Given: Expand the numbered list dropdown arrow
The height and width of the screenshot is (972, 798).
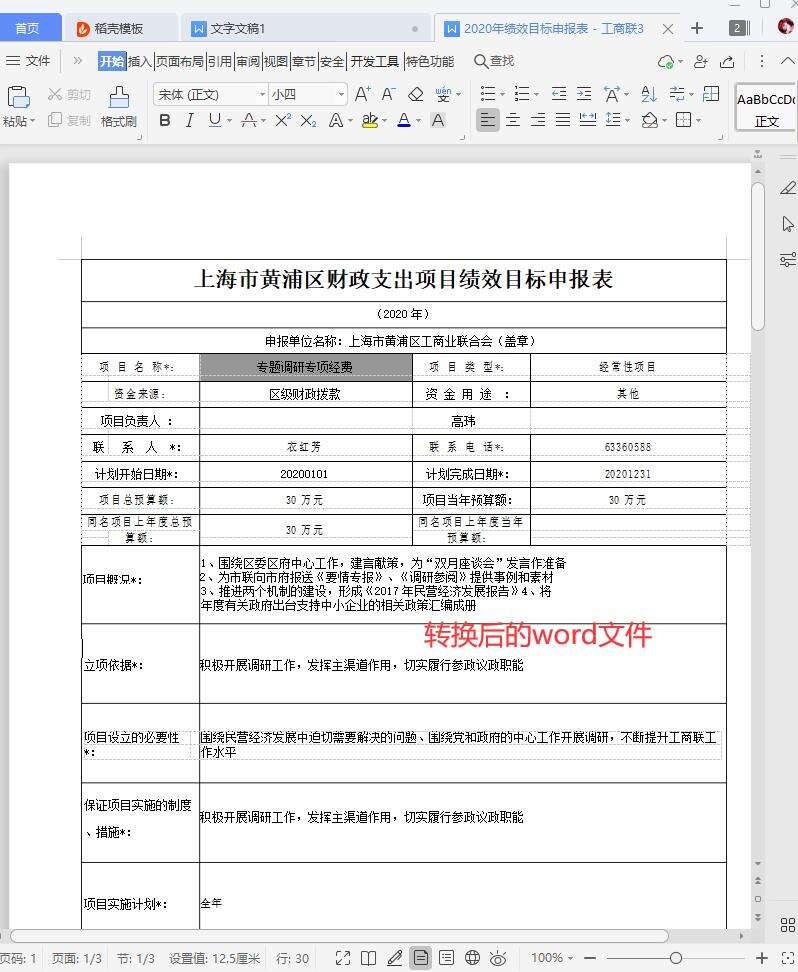Looking at the screenshot, I should 536,95.
